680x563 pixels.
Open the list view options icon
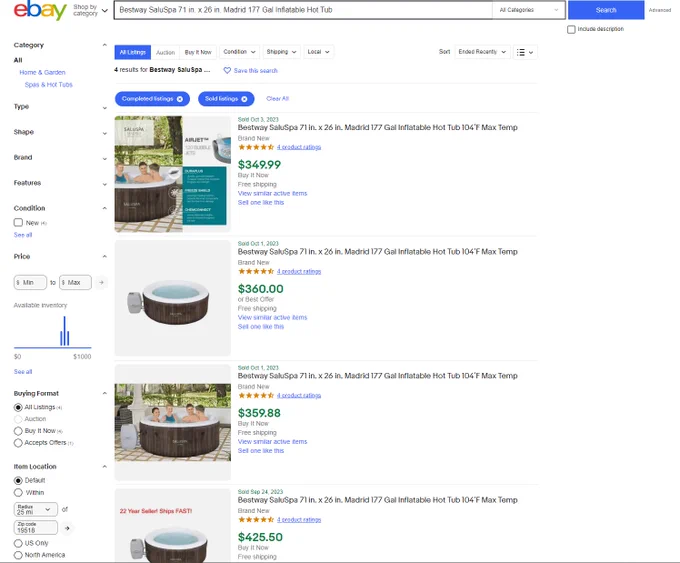[x=525, y=52]
